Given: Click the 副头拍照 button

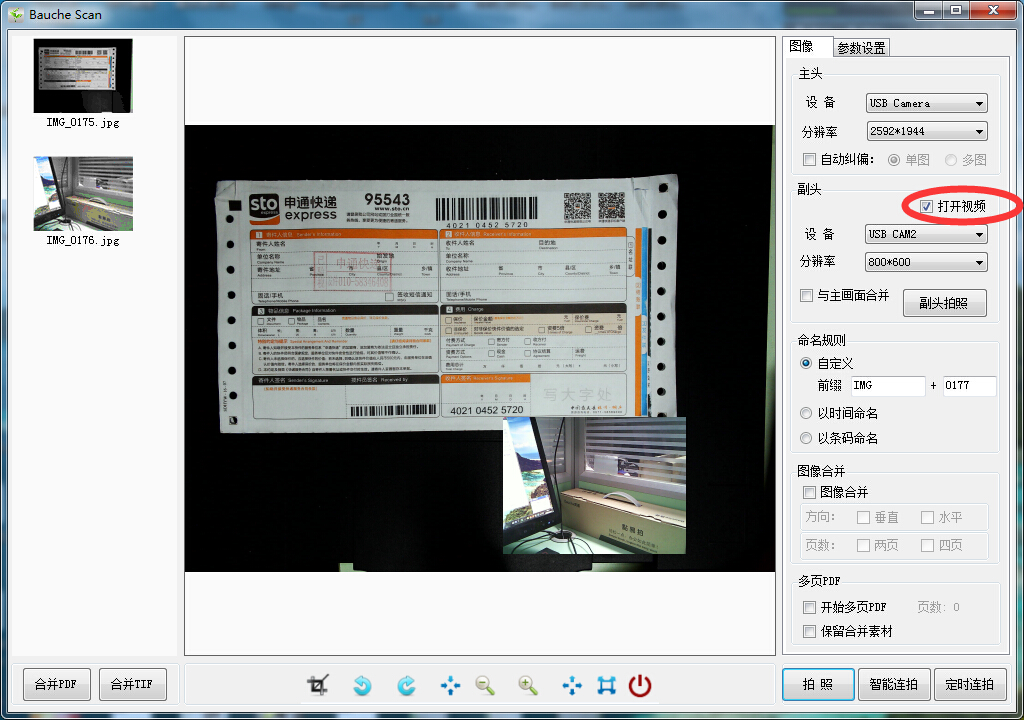Looking at the screenshot, I should coord(944,303).
